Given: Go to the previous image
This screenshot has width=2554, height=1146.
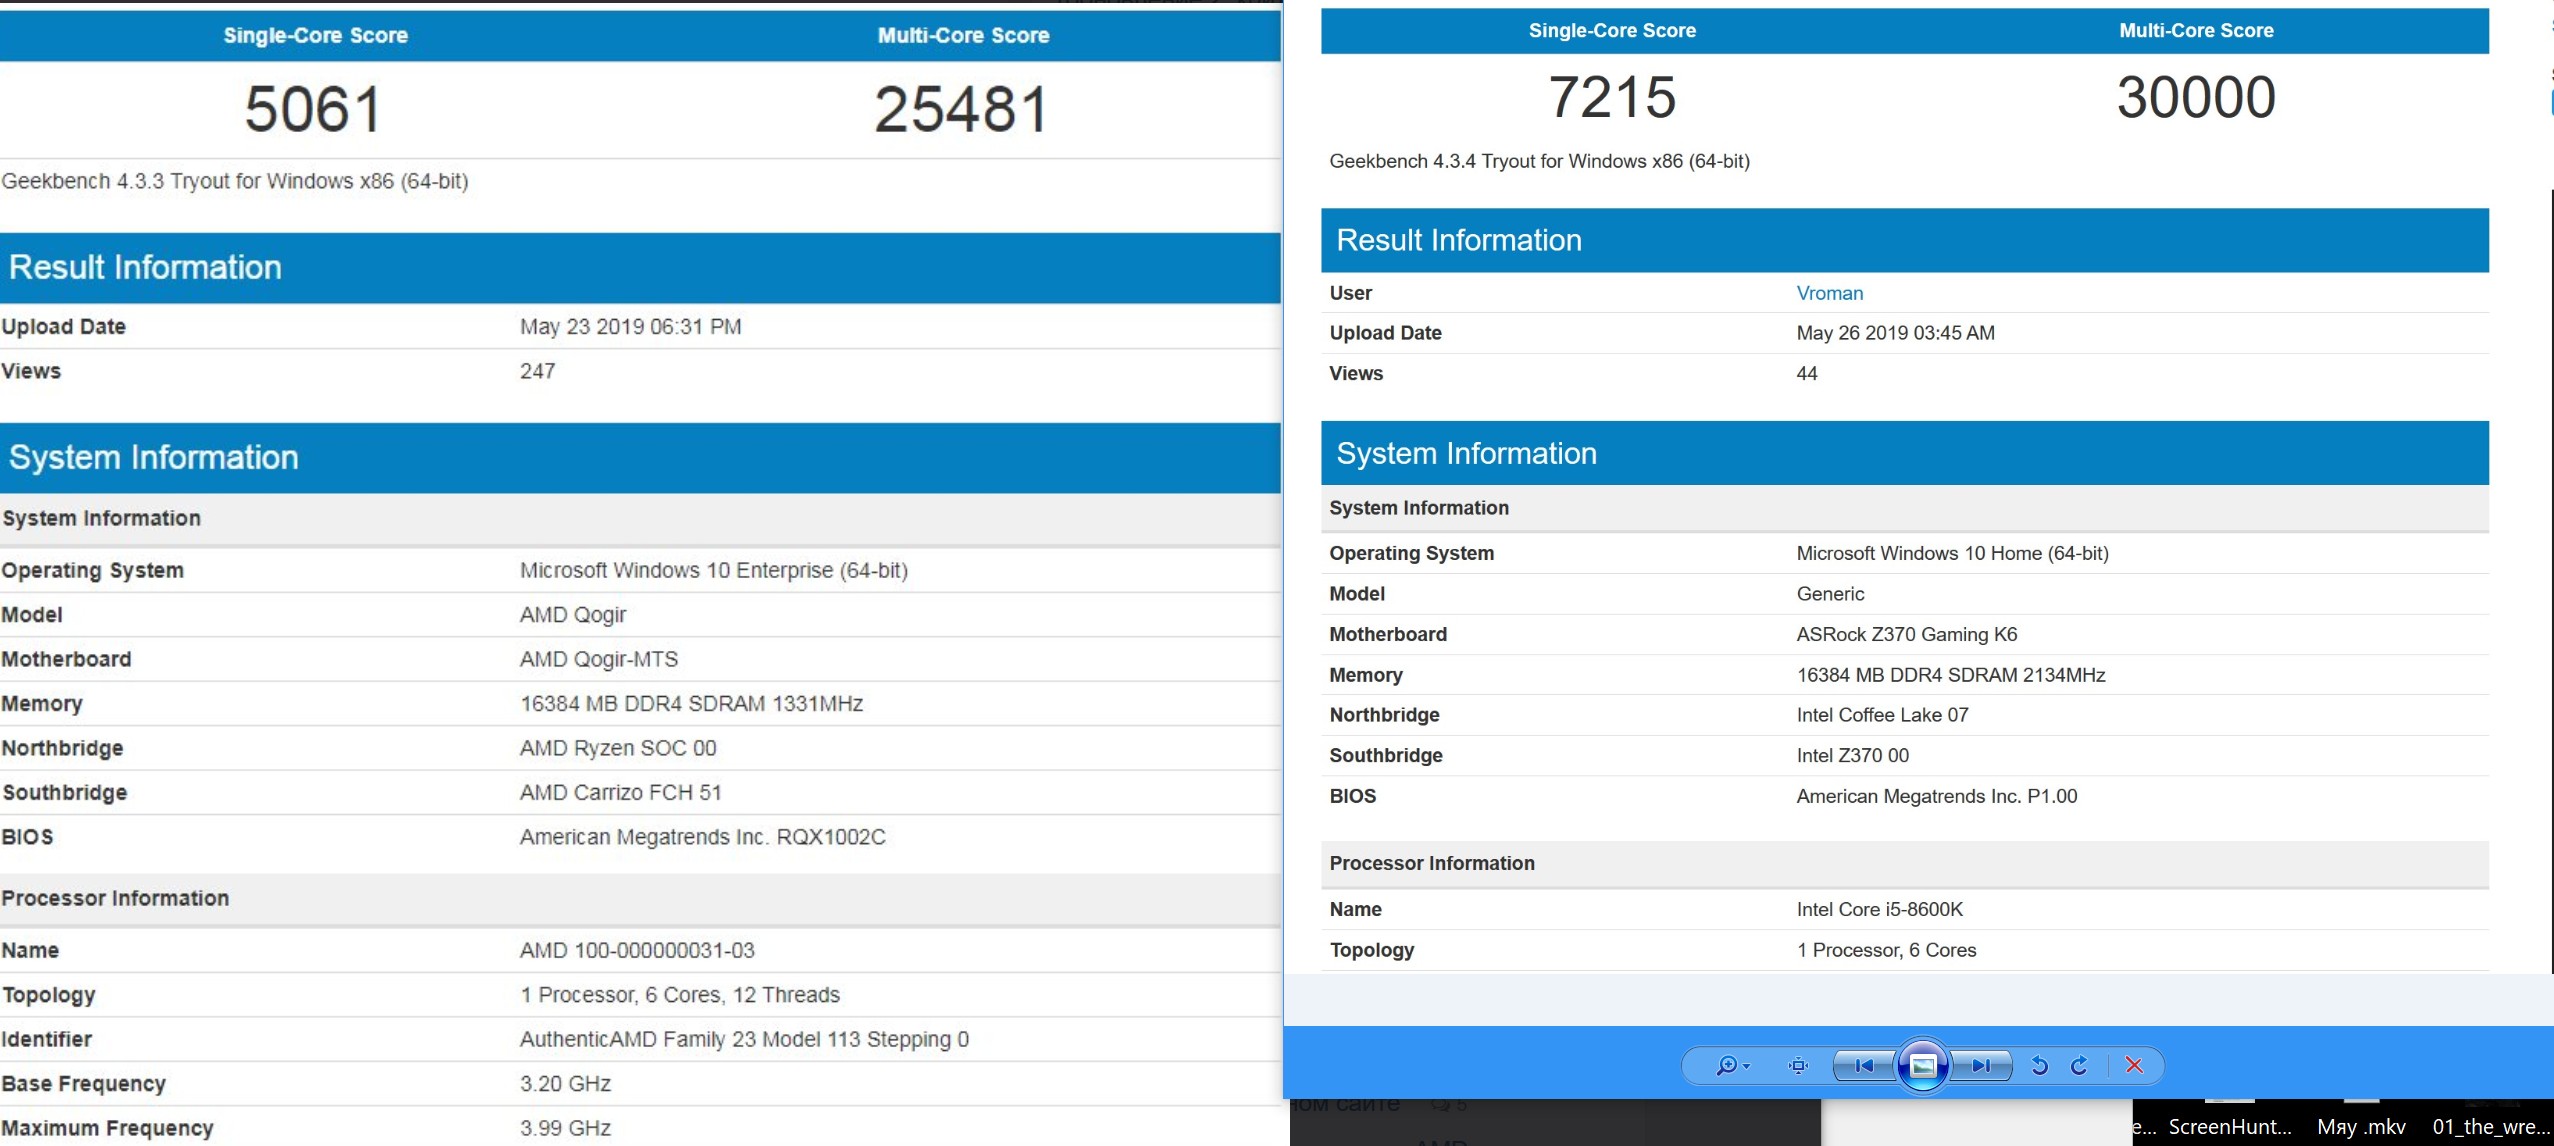Looking at the screenshot, I should pos(1864,1066).
